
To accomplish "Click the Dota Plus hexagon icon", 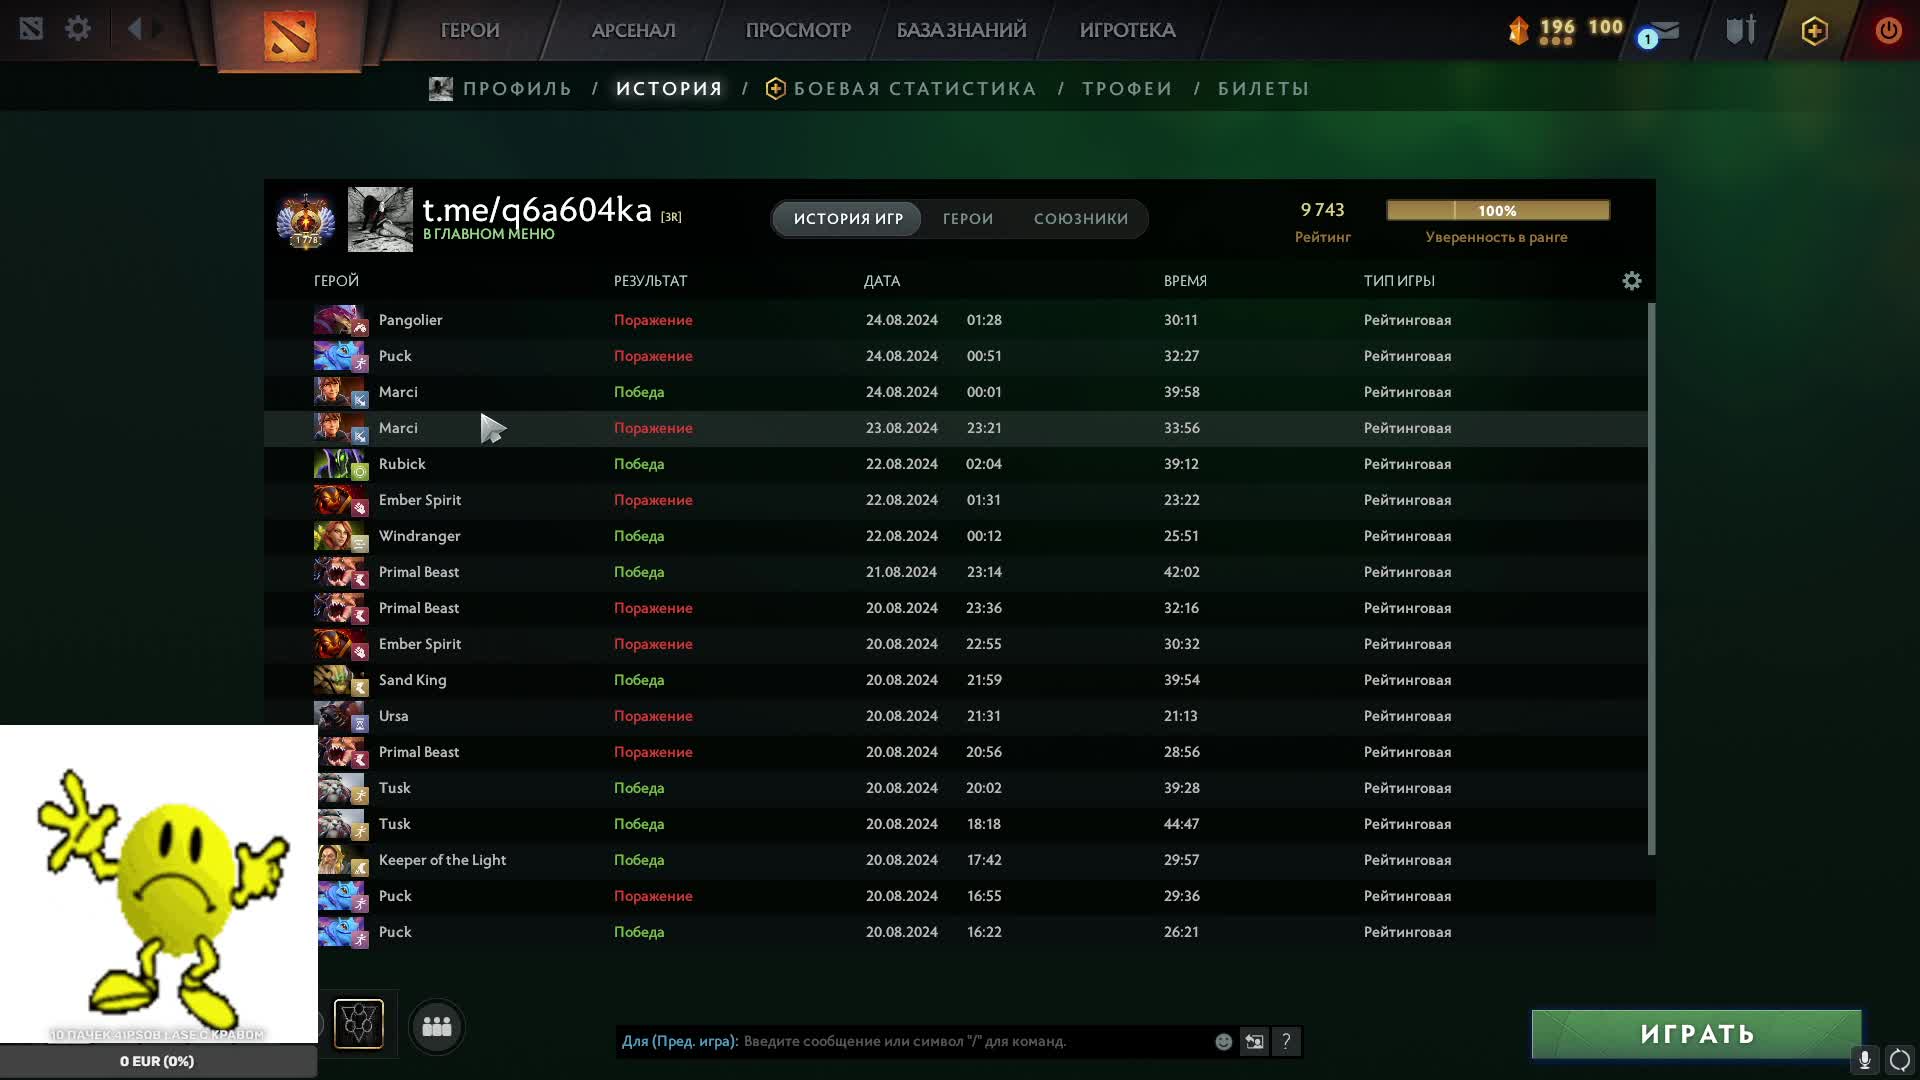I will tap(1814, 31).
